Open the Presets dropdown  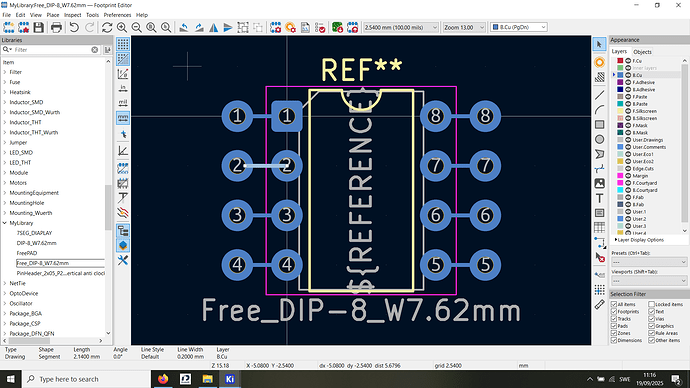coord(649,262)
